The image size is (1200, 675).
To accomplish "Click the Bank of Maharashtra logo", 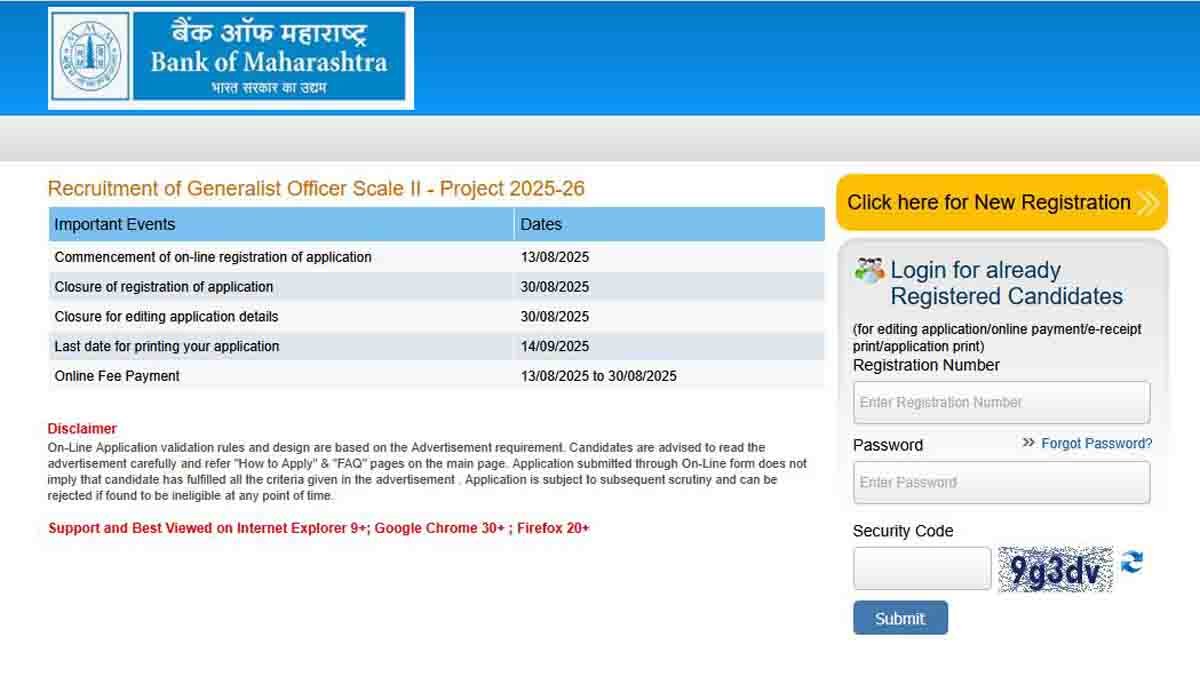I will (231, 58).
